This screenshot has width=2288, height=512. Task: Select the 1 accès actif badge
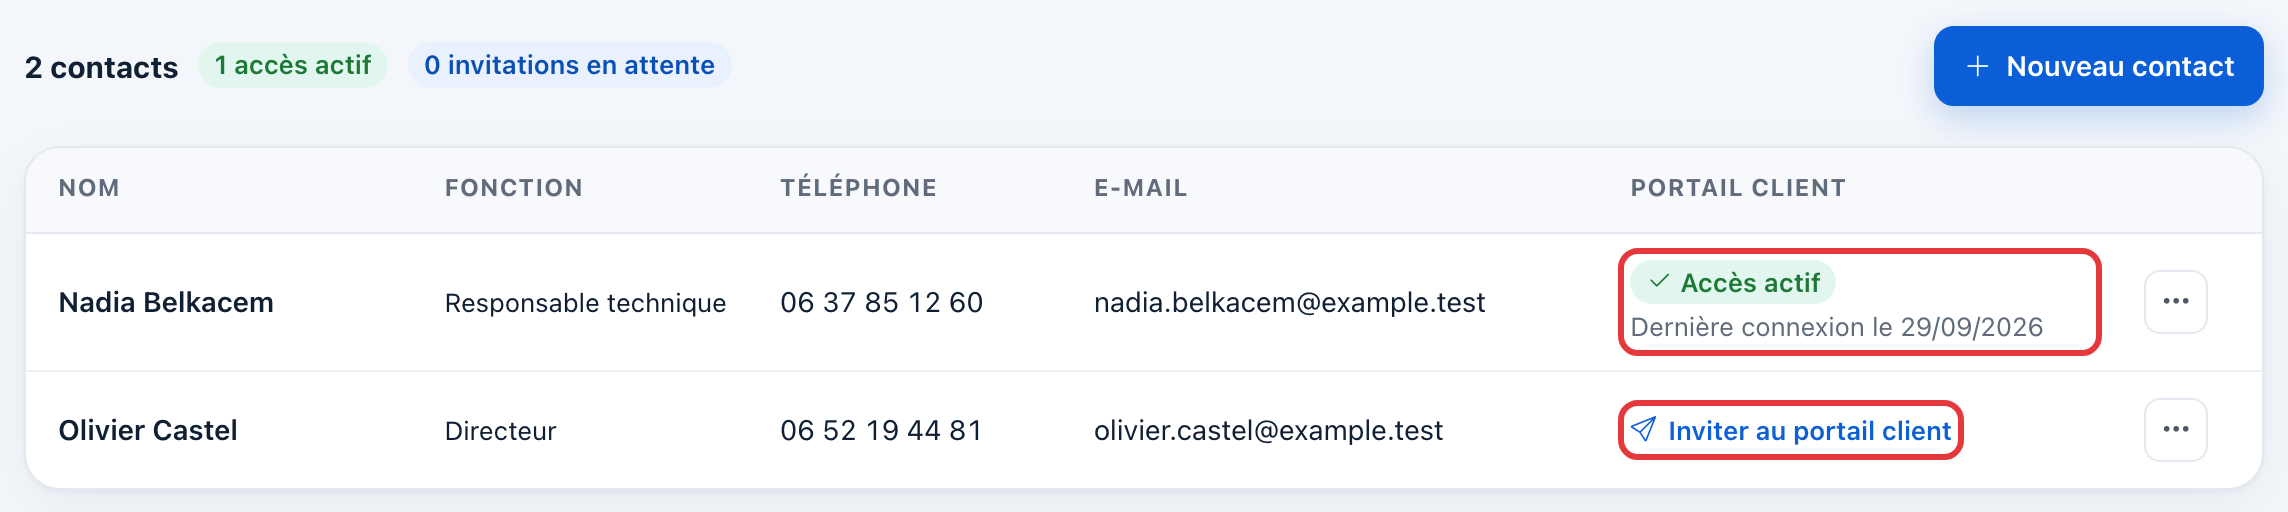point(293,66)
